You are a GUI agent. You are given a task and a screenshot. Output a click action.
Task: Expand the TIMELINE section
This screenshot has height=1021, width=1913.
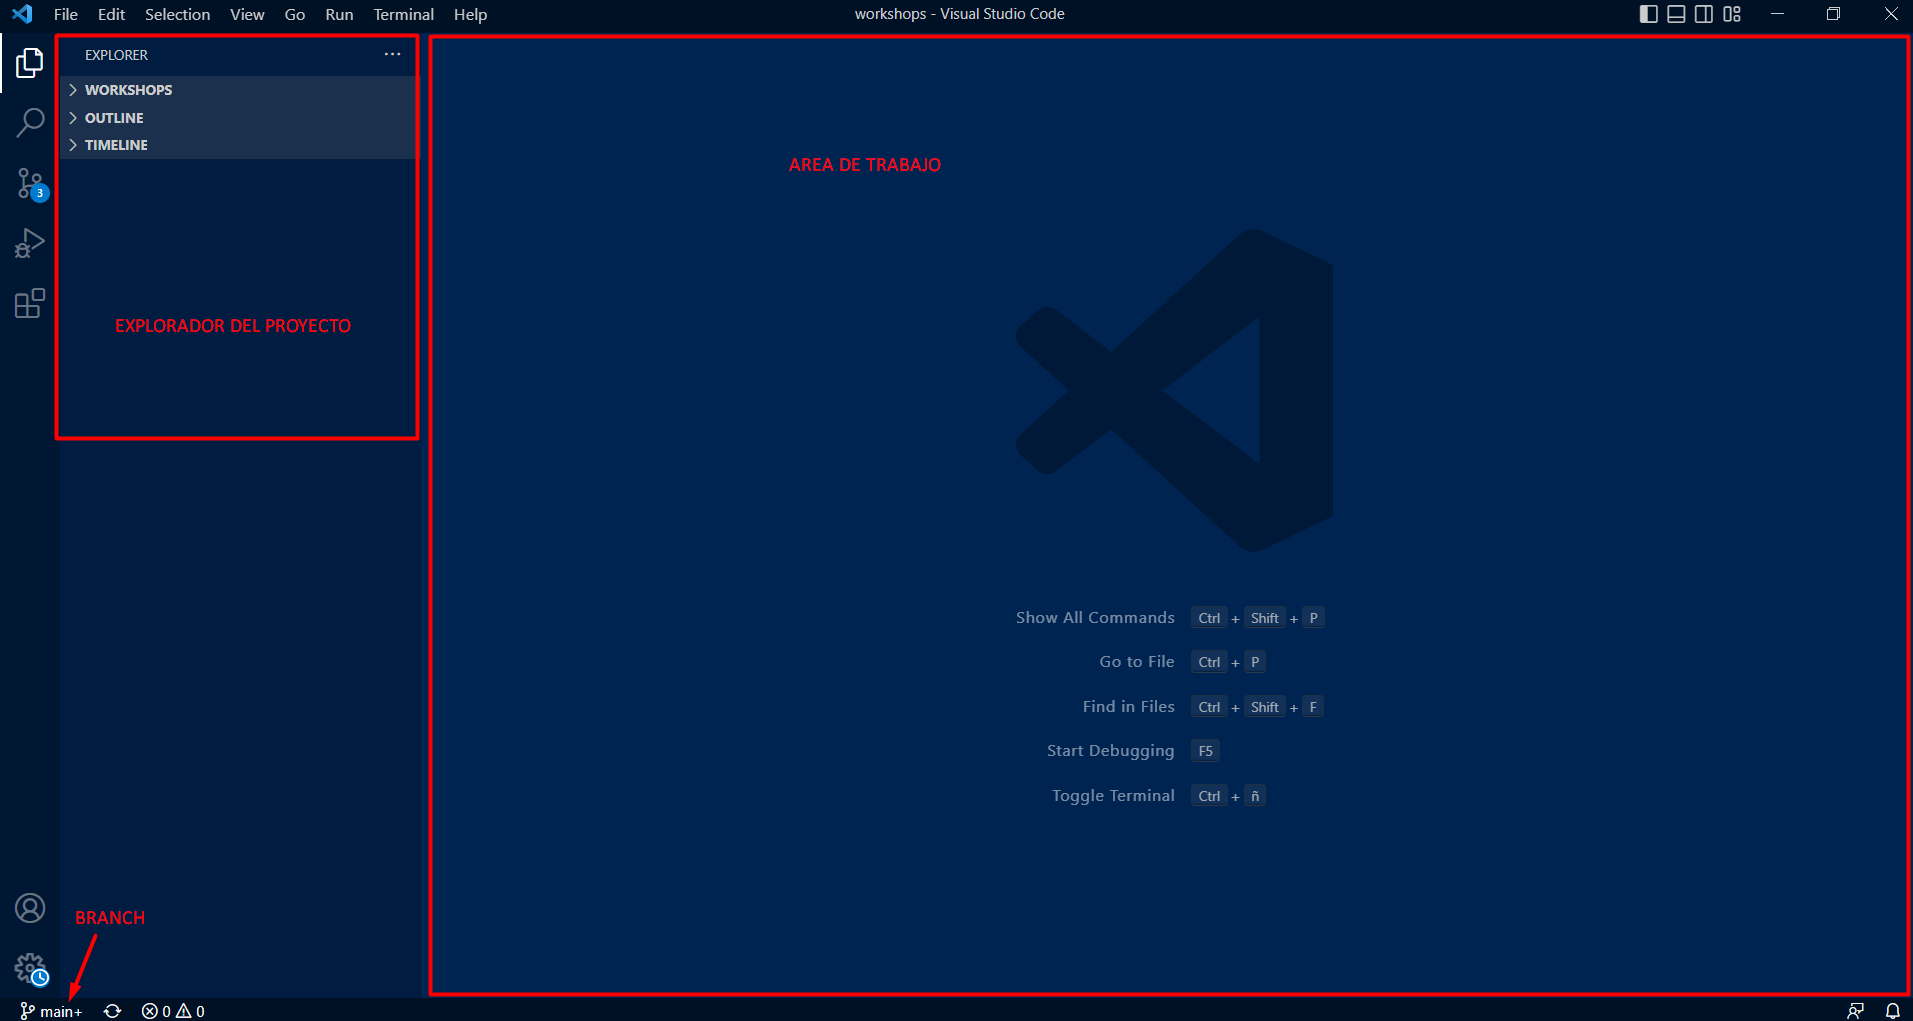coord(116,145)
